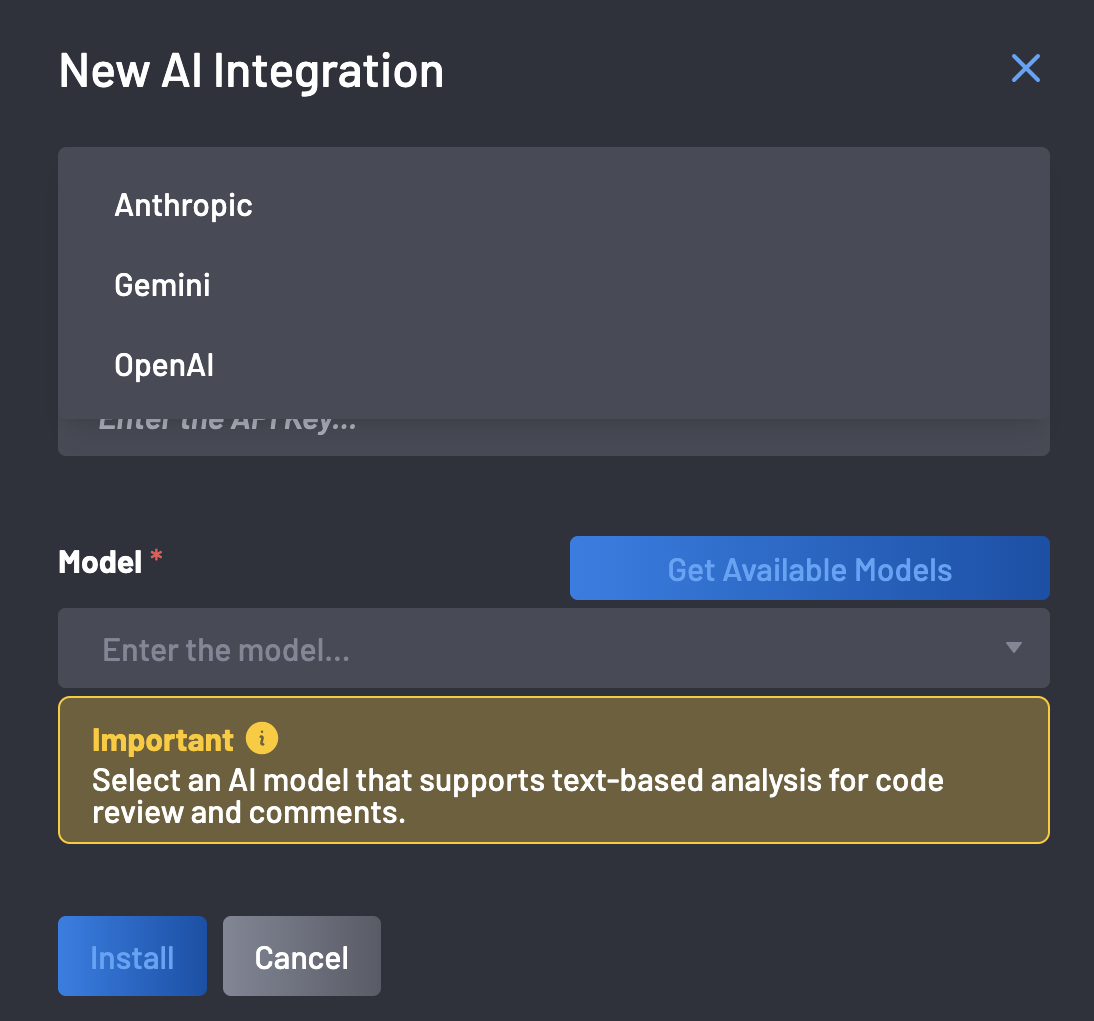Choose Gemini in the provider list
The width and height of the screenshot is (1094, 1021).
pos(163,285)
